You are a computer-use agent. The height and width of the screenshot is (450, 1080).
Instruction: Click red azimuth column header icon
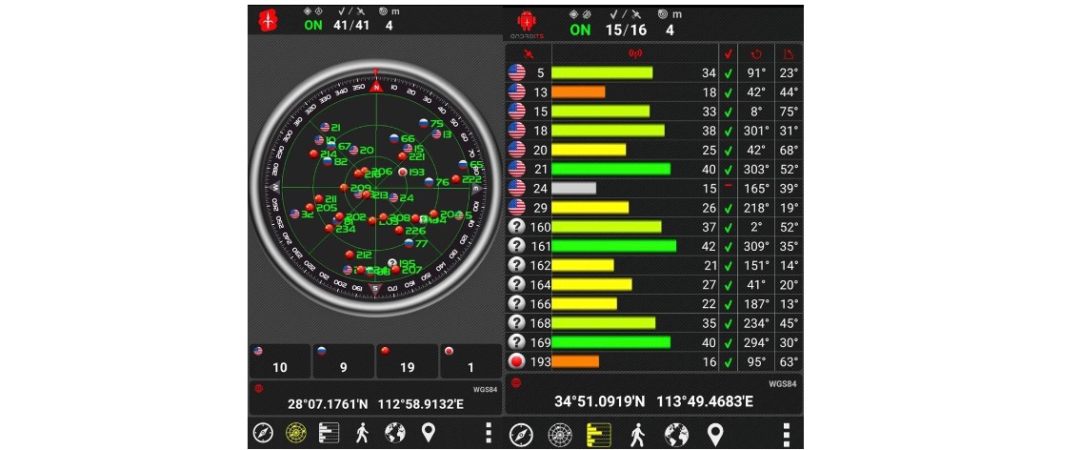pos(756,54)
